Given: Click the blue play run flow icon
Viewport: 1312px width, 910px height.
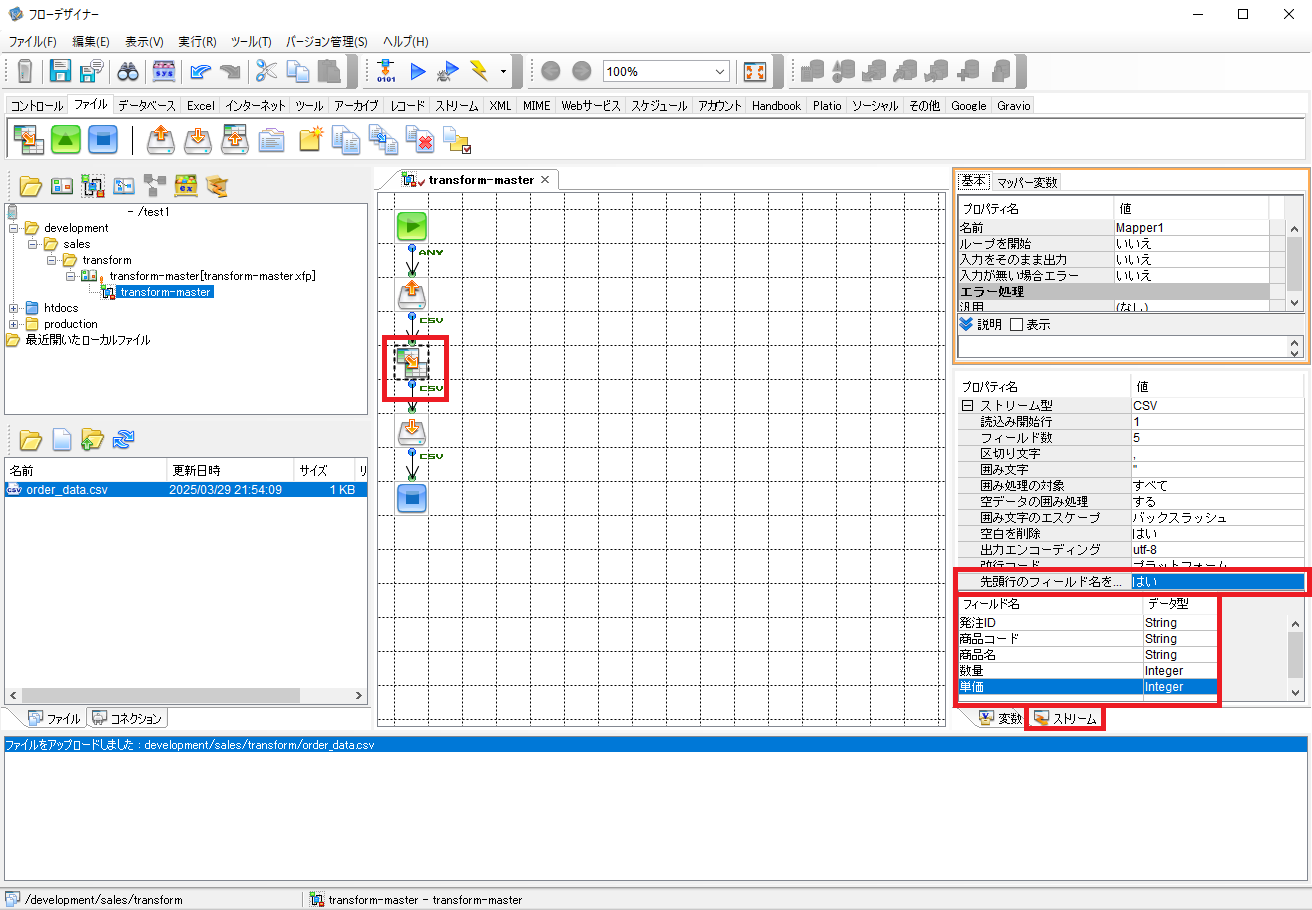Looking at the screenshot, I should coord(418,71).
